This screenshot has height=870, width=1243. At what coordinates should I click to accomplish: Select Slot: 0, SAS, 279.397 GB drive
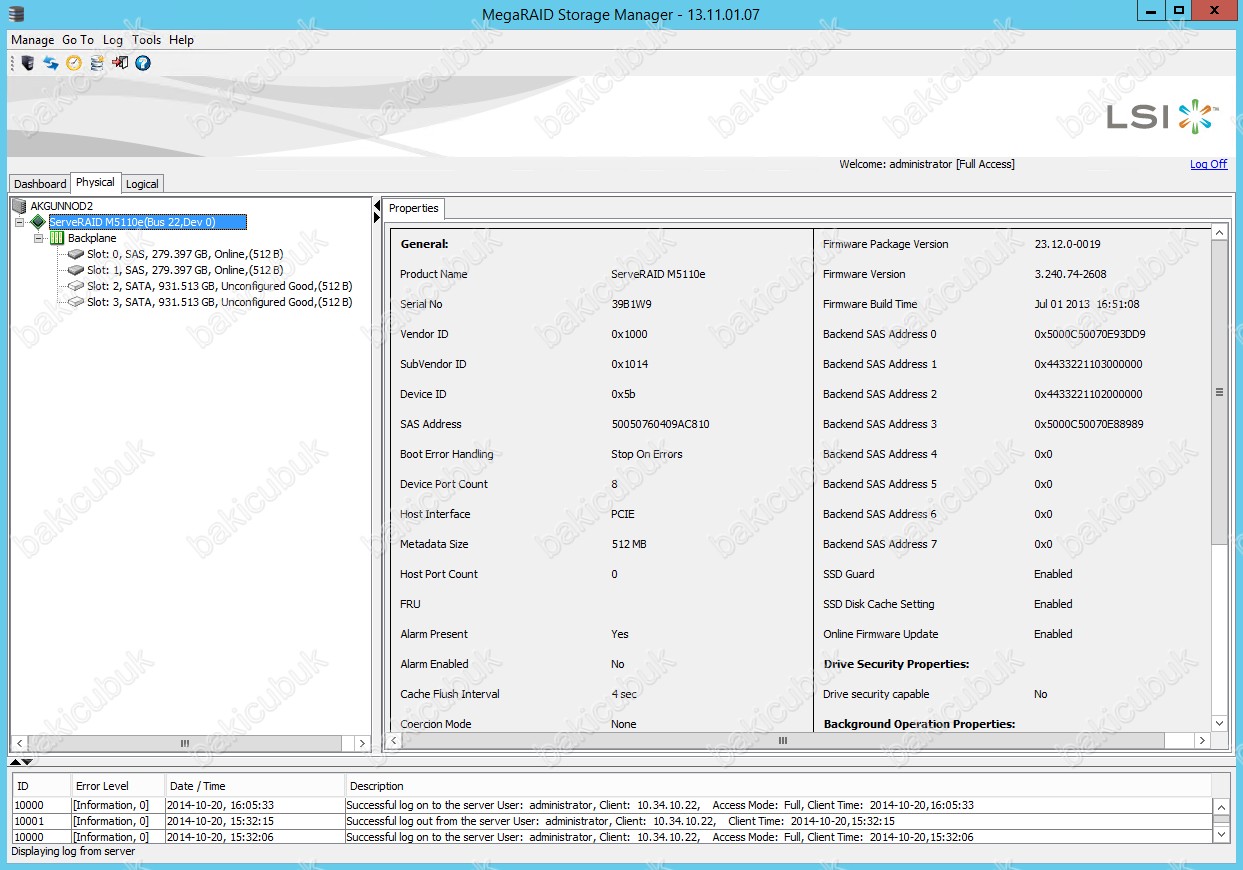tap(185, 254)
